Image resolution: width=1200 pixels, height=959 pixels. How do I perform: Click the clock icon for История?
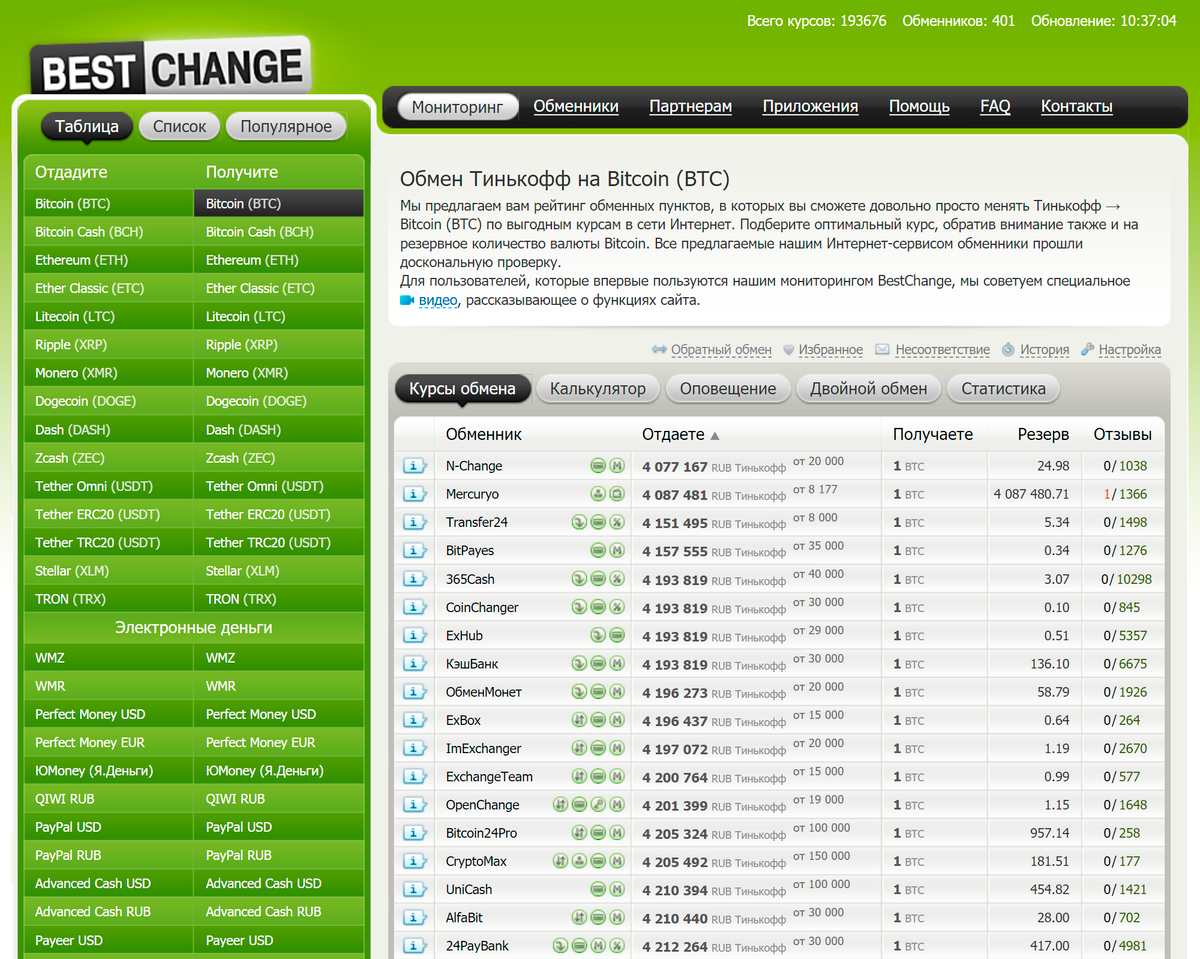1008,350
